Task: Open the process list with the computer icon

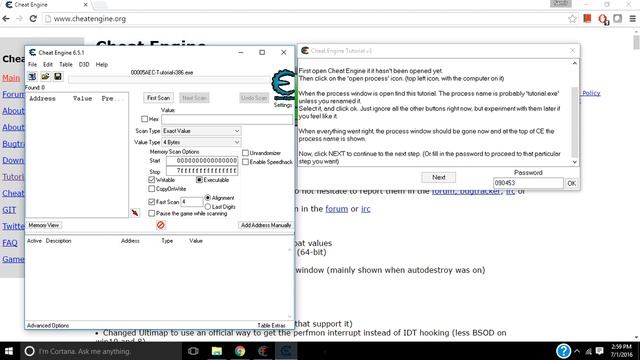Action: 32,76
